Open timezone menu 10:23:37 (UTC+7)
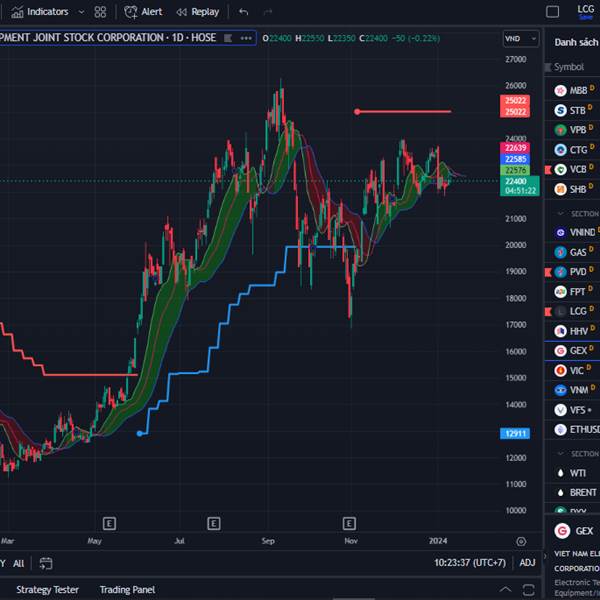The image size is (600, 600). (470, 562)
